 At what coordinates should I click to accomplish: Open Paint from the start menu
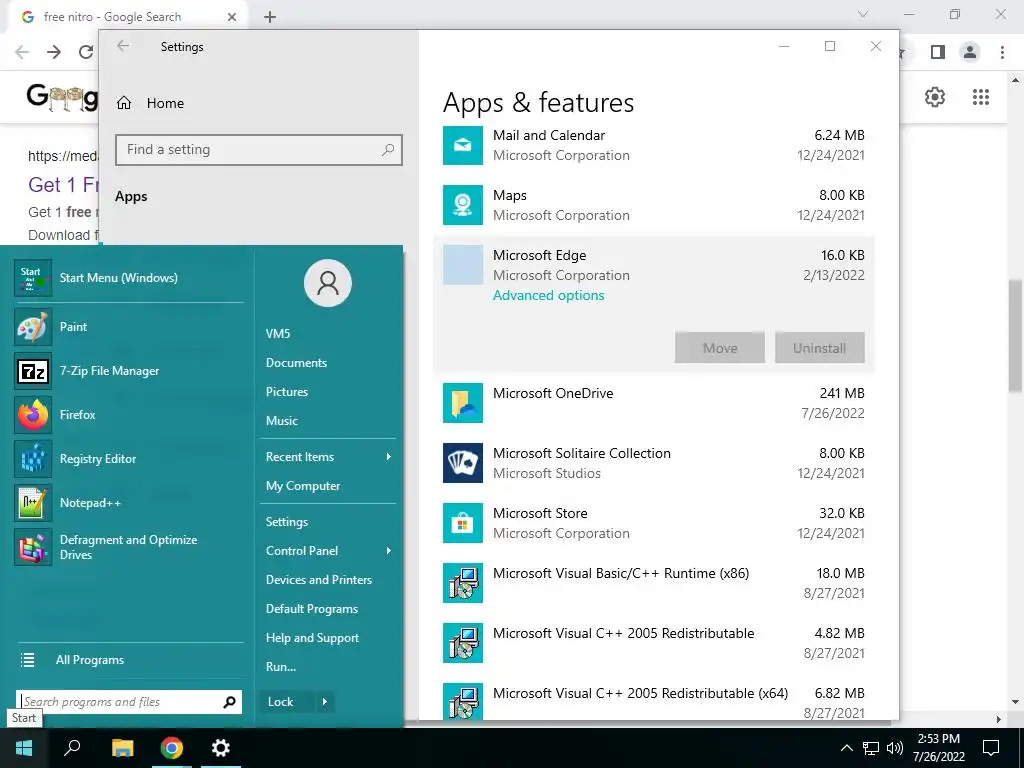tap(72, 327)
